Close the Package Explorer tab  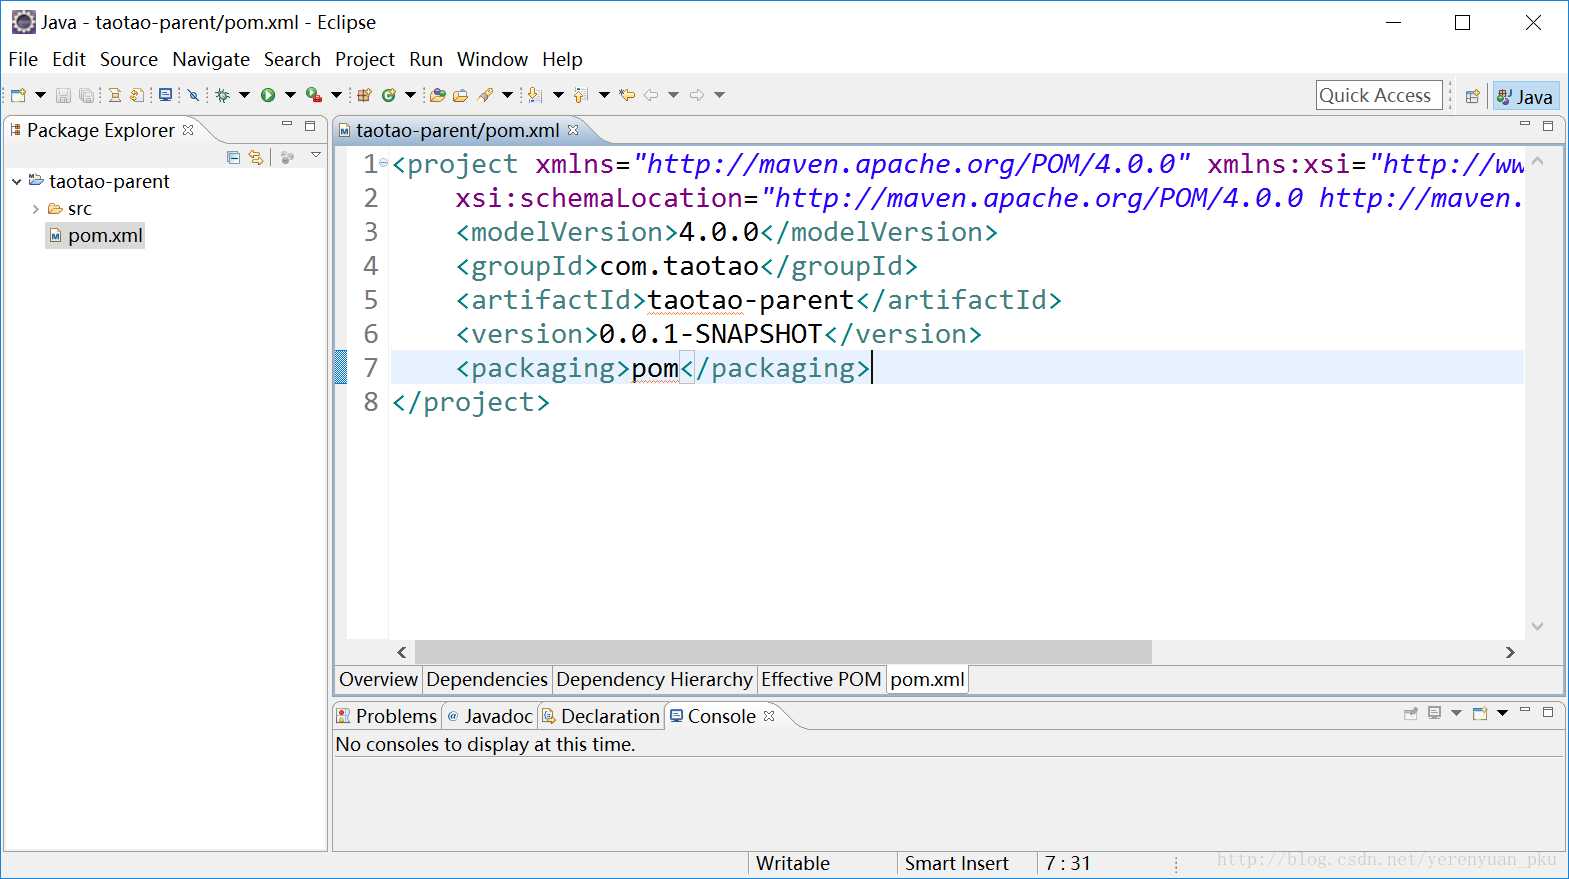pos(188,130)
